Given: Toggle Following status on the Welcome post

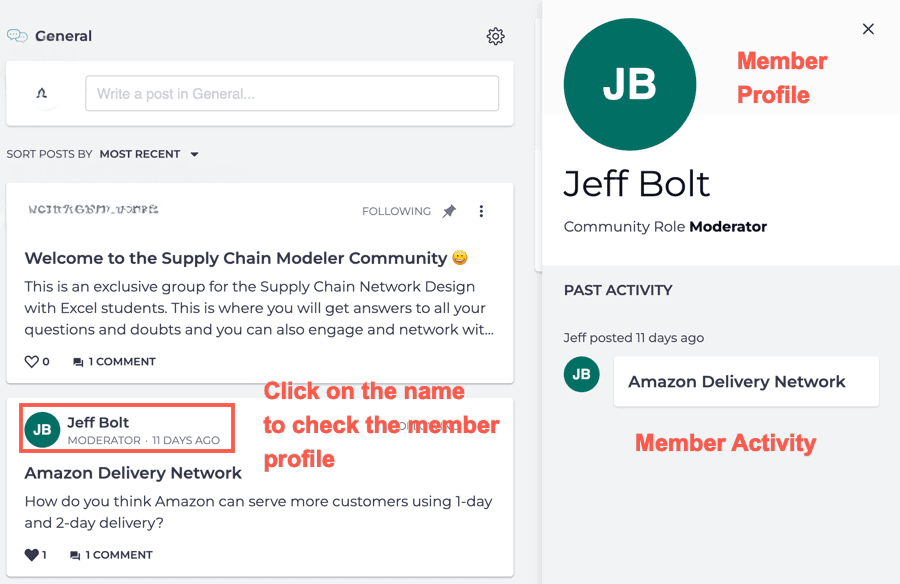Looking at the screenshot, I should point(396,211).
